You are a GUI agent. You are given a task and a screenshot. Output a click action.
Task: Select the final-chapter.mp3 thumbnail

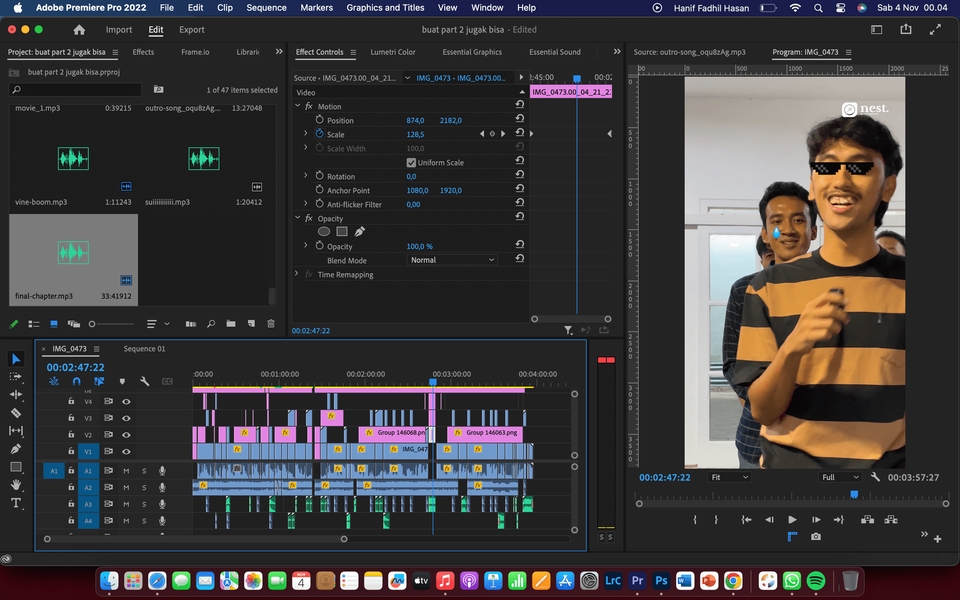click(73, 253)
